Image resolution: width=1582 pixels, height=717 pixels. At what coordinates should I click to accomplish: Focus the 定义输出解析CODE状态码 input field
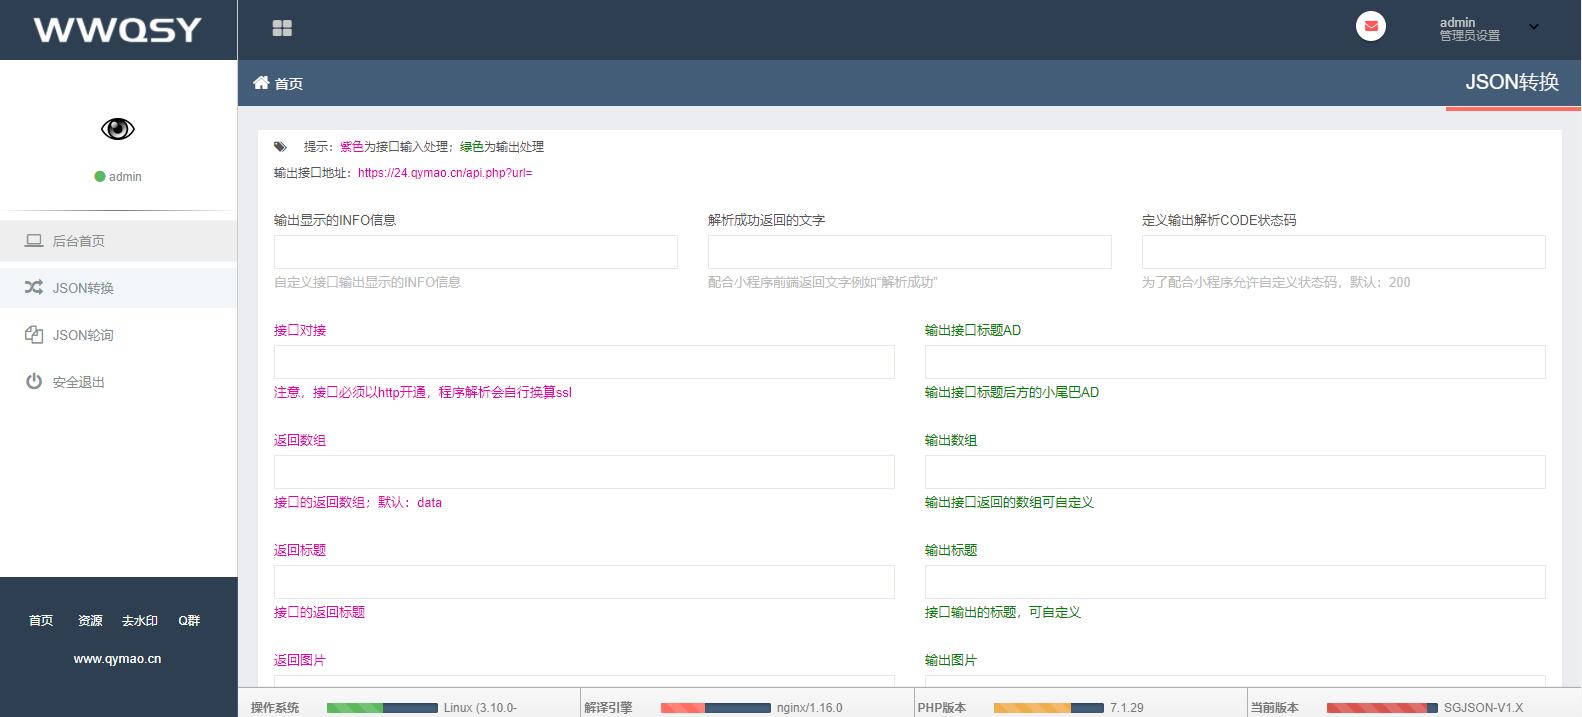coord(1343,252)
